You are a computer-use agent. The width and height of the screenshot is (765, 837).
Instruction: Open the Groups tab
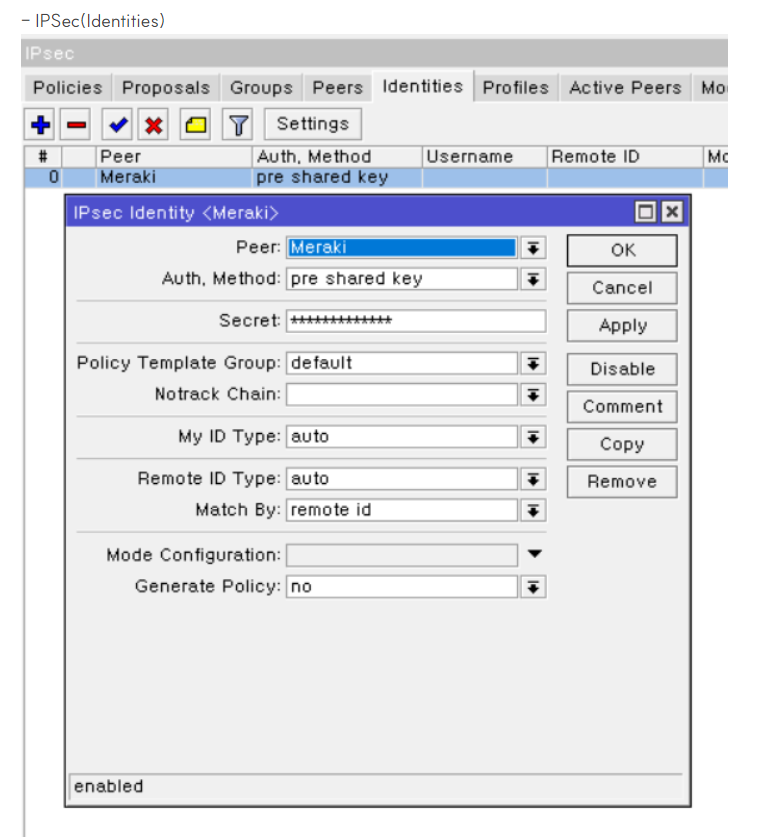pos(261,88)
